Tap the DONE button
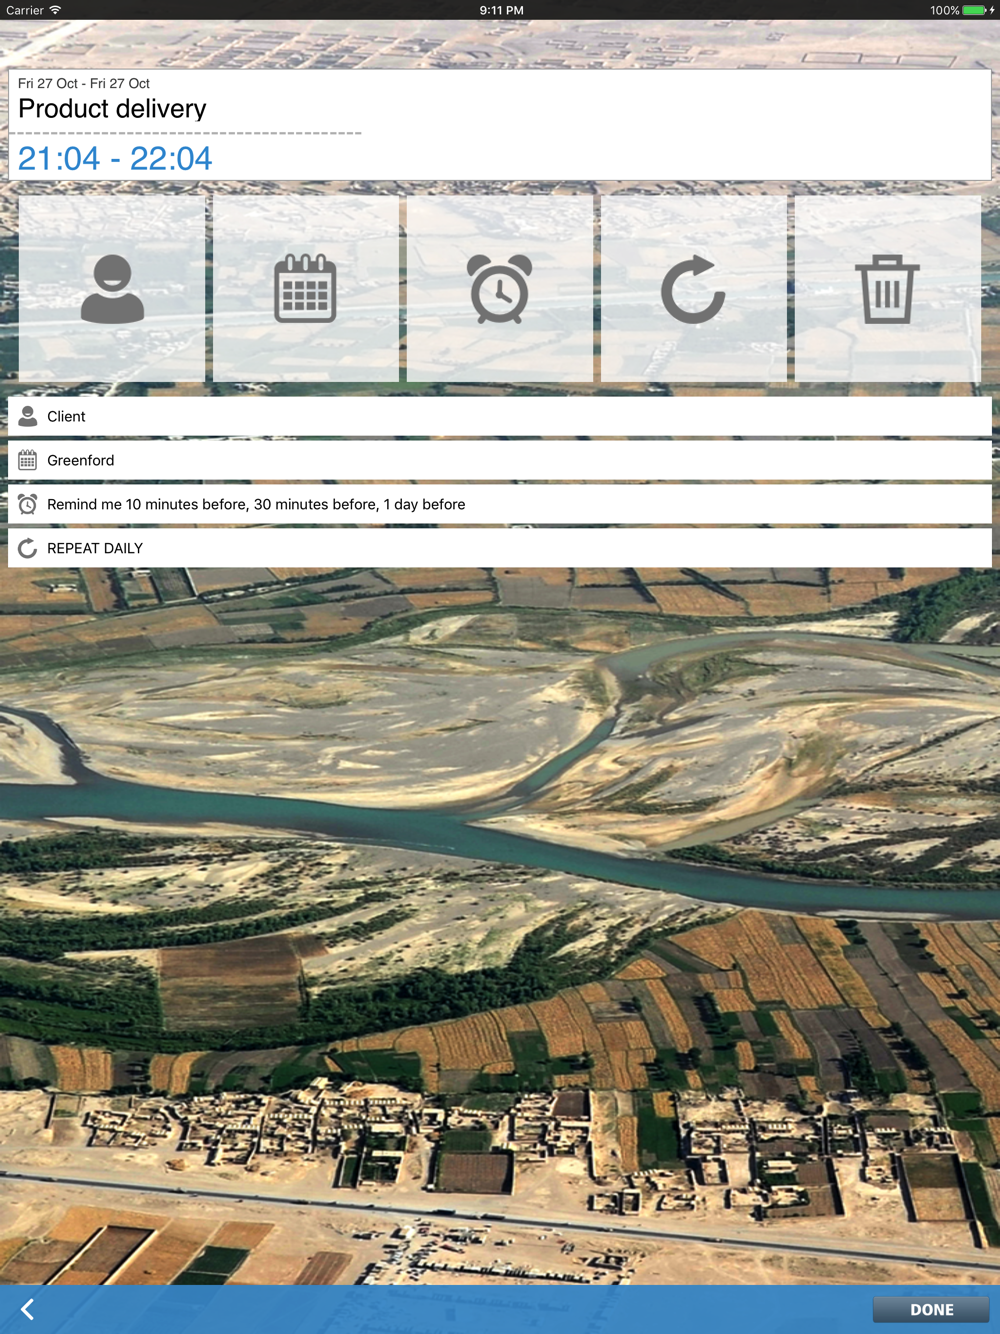The height and width of the screenshot is (1334, 1000). [x=931, y=1309]
